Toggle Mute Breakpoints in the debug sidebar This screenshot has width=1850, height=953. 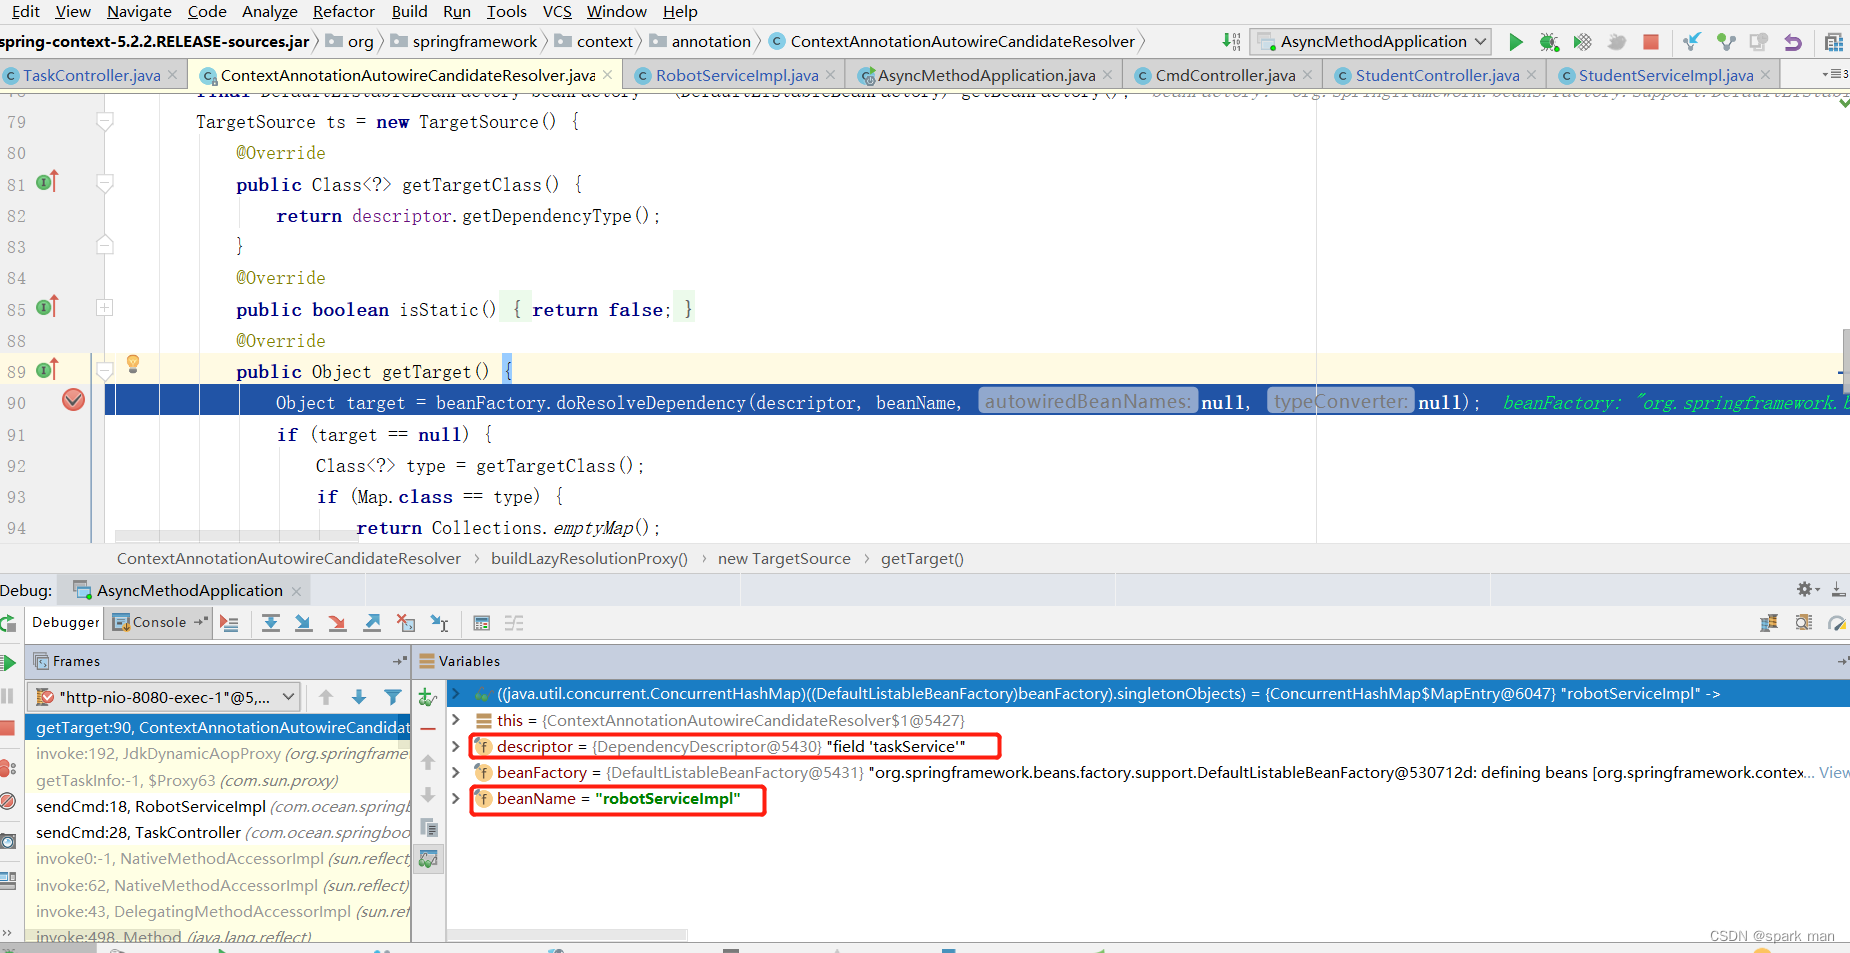coord(7,801)
